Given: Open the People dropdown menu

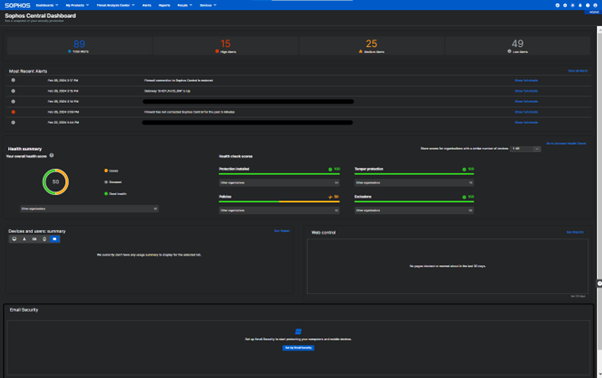Looking at the screenshot, I should pyautogui.click(x=185, y=5).
